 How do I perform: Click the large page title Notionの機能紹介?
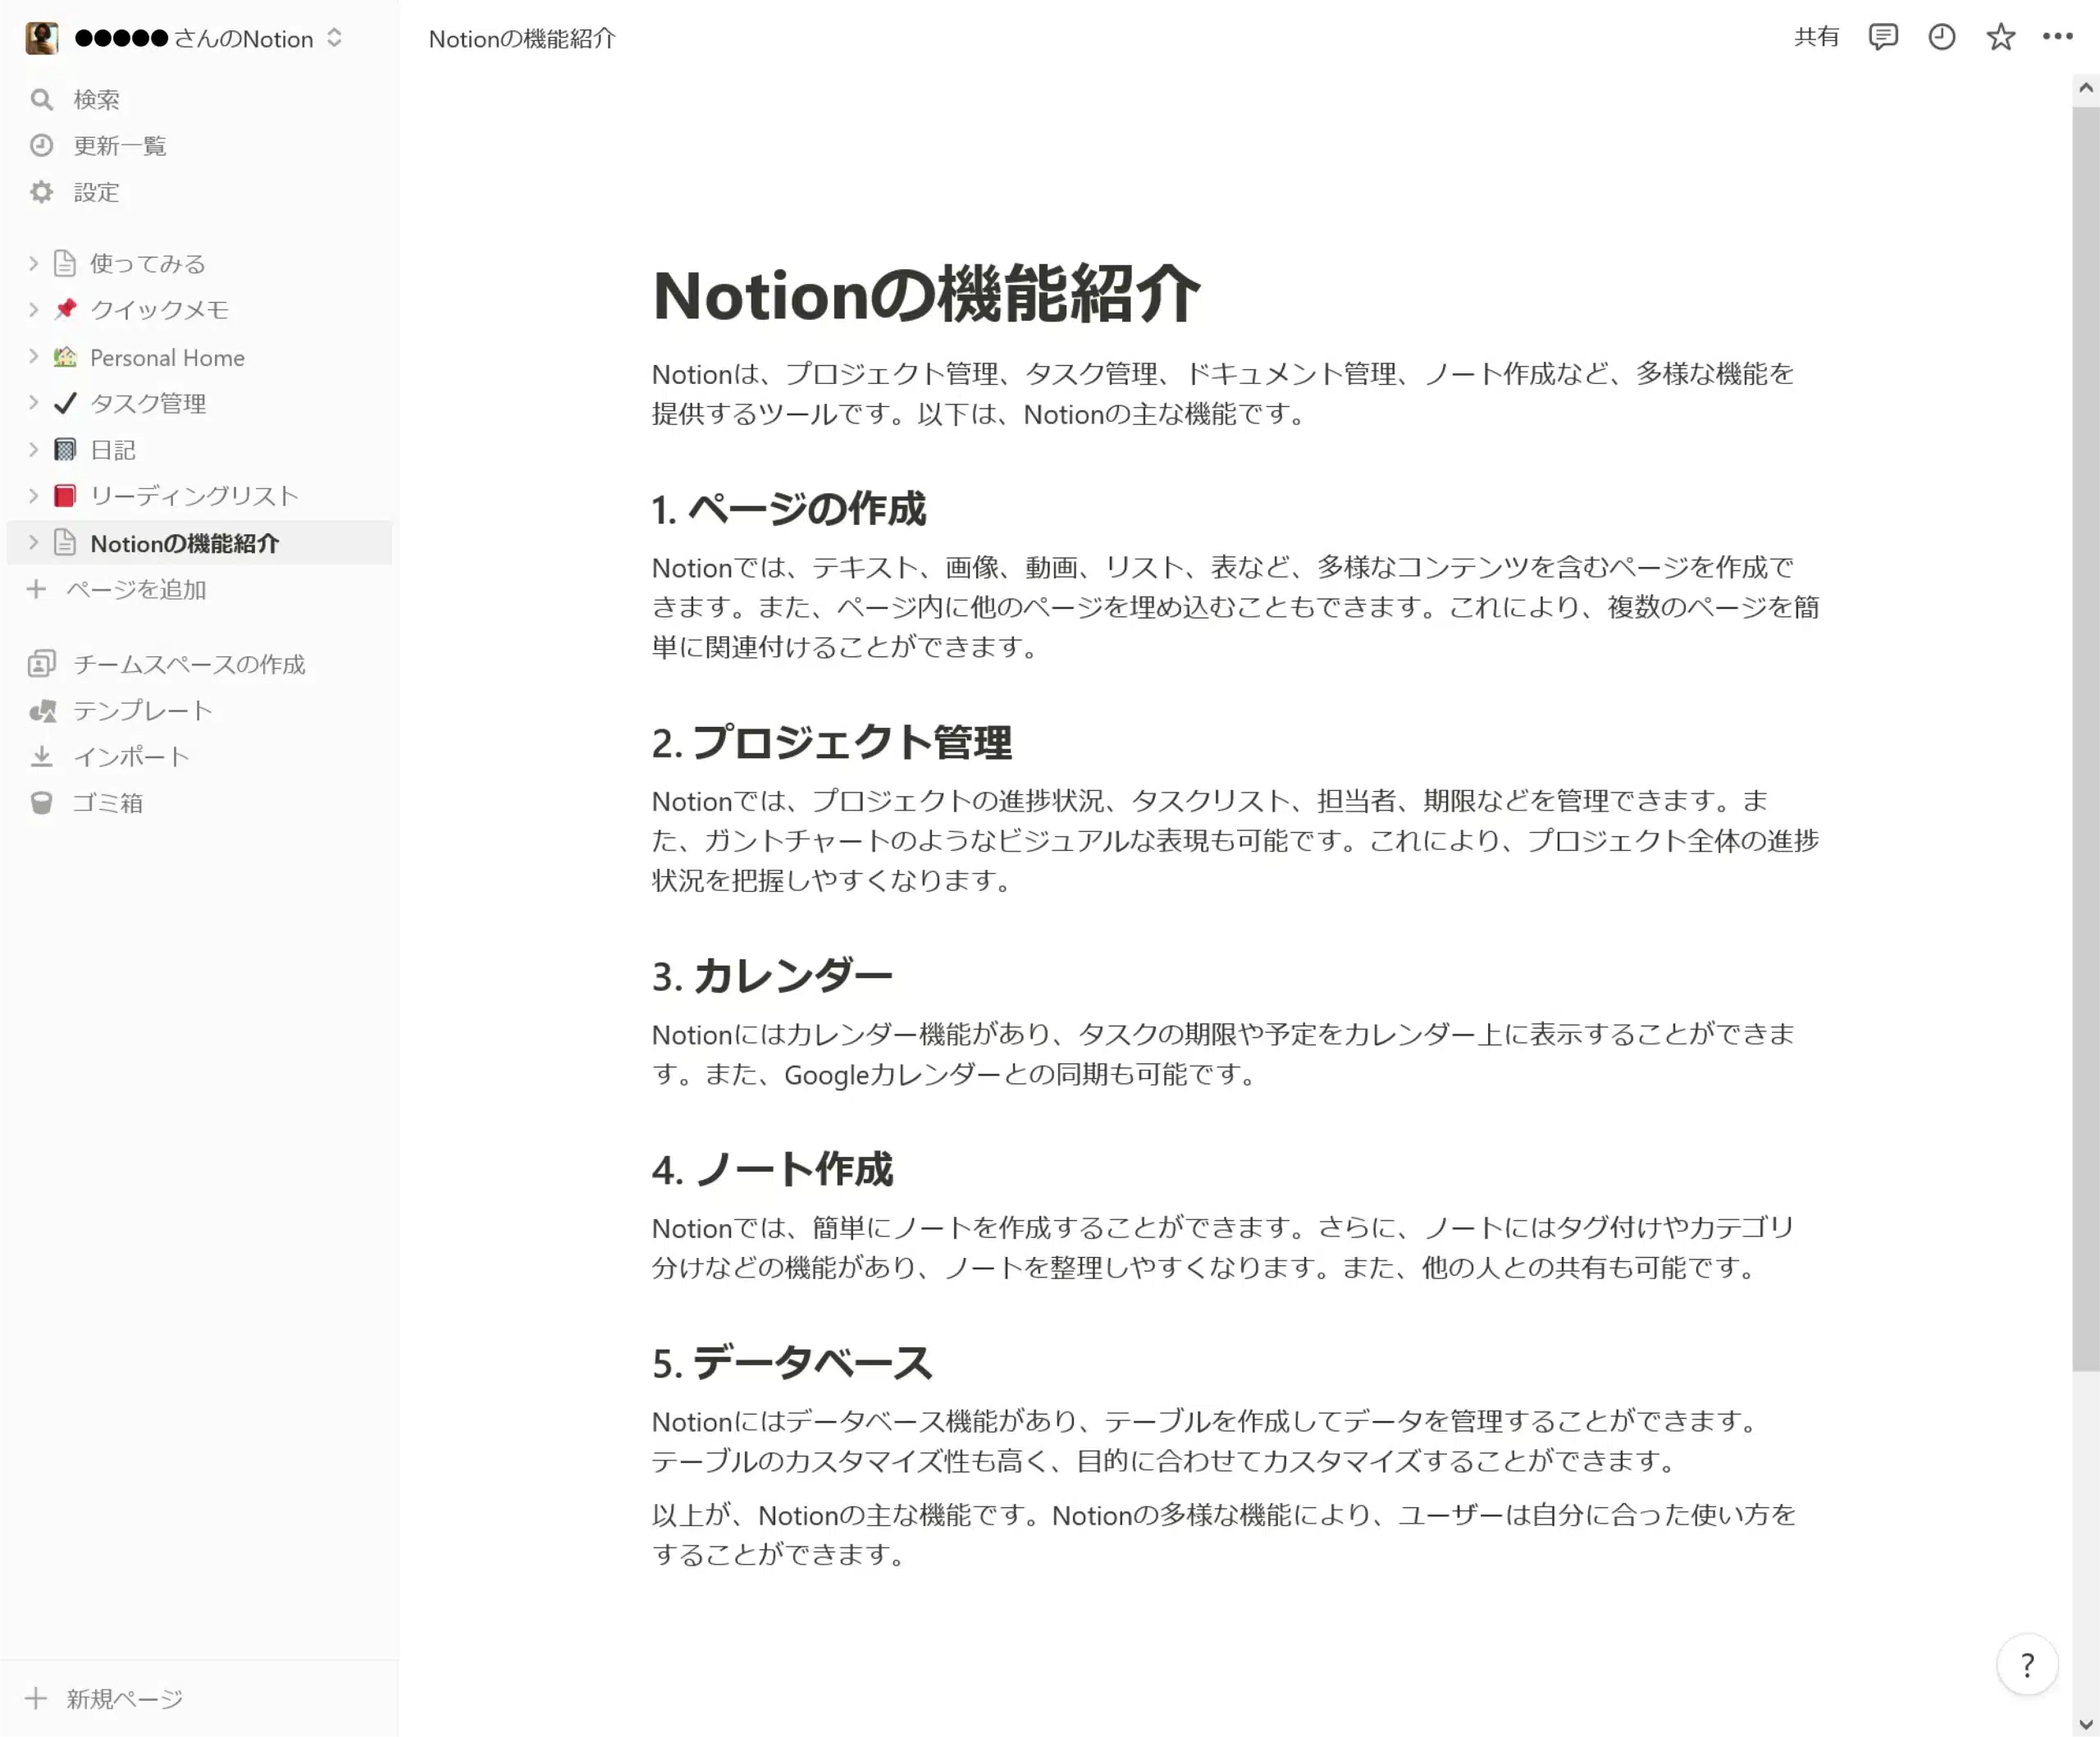[926, 295]
